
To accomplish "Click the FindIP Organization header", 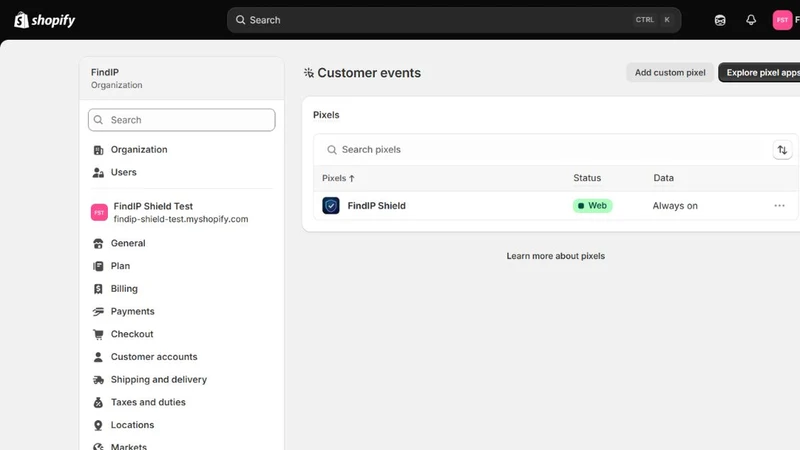I will pos(182,78).
